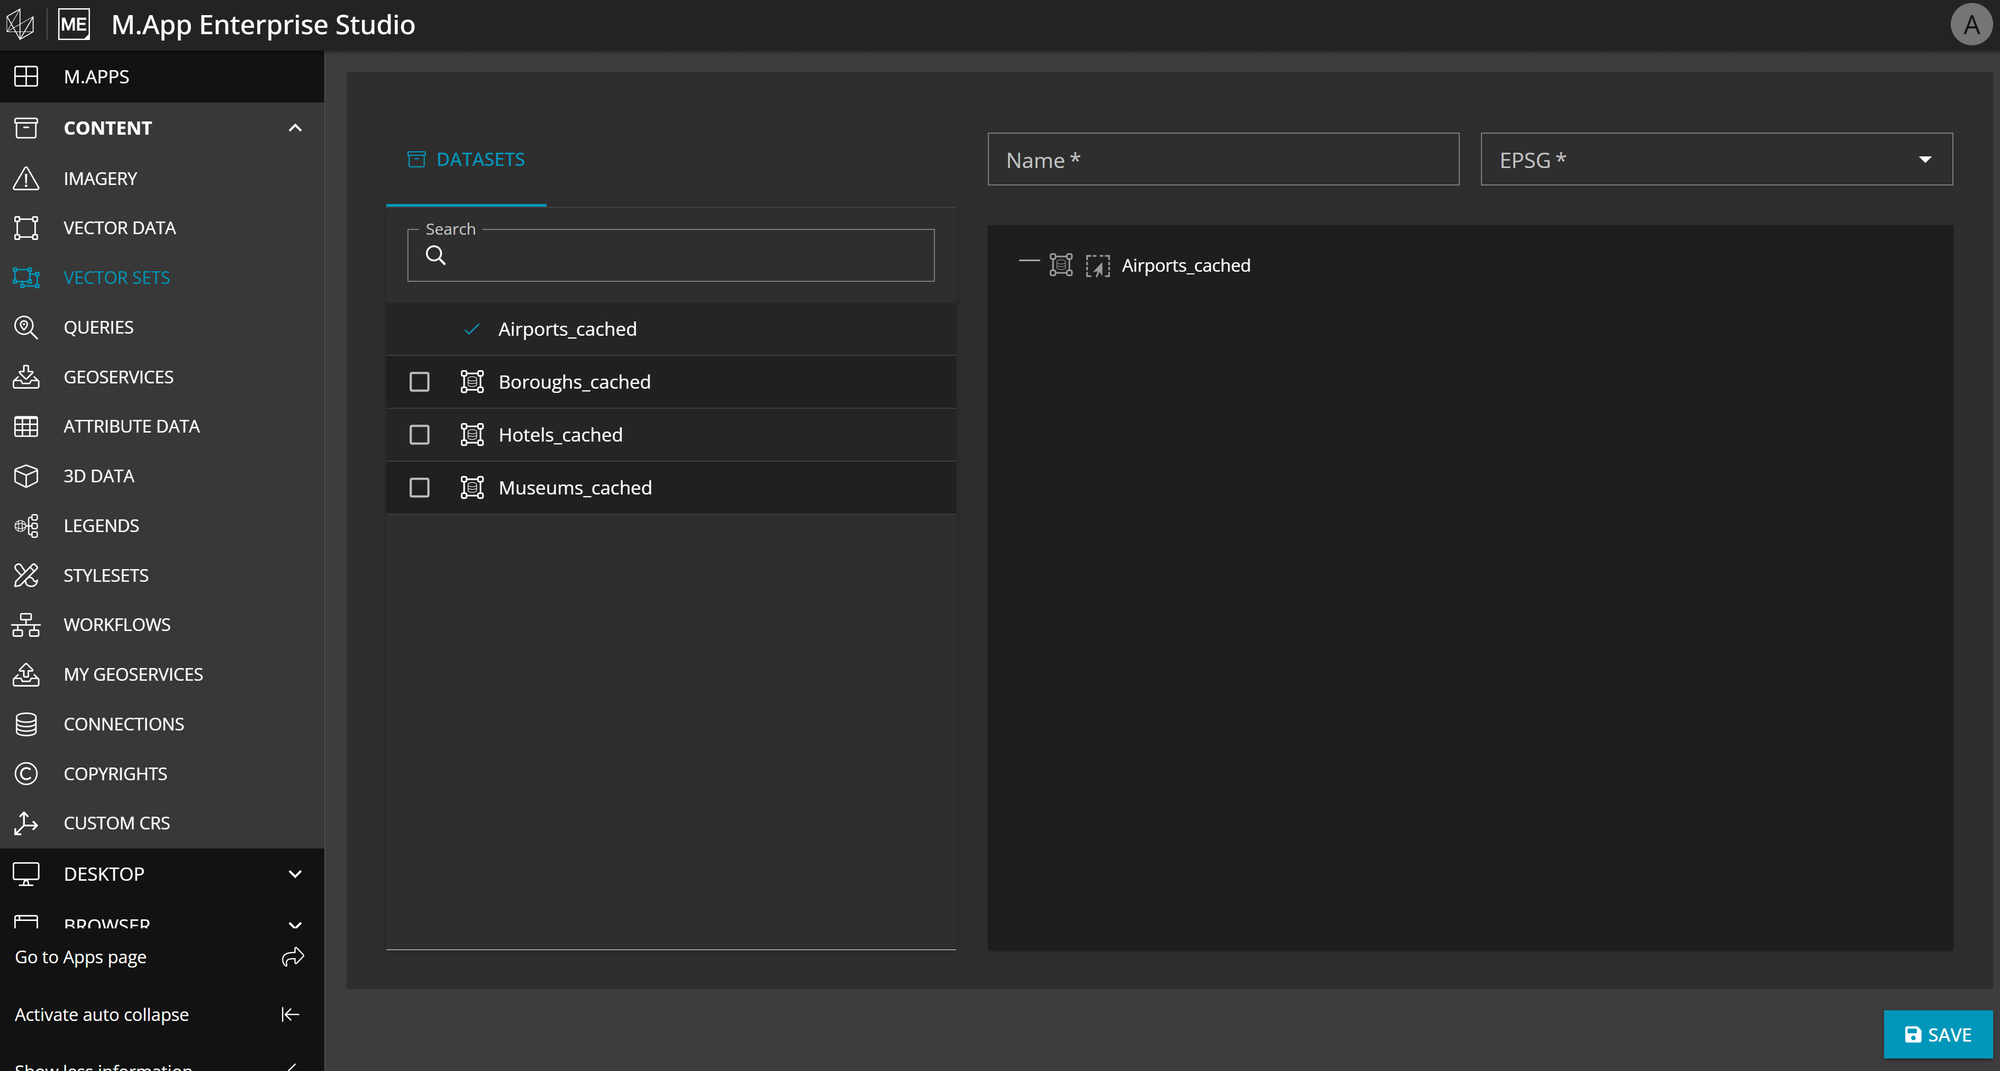
Task: Click the SAVE button
Action: (x=1938, y=1035)
